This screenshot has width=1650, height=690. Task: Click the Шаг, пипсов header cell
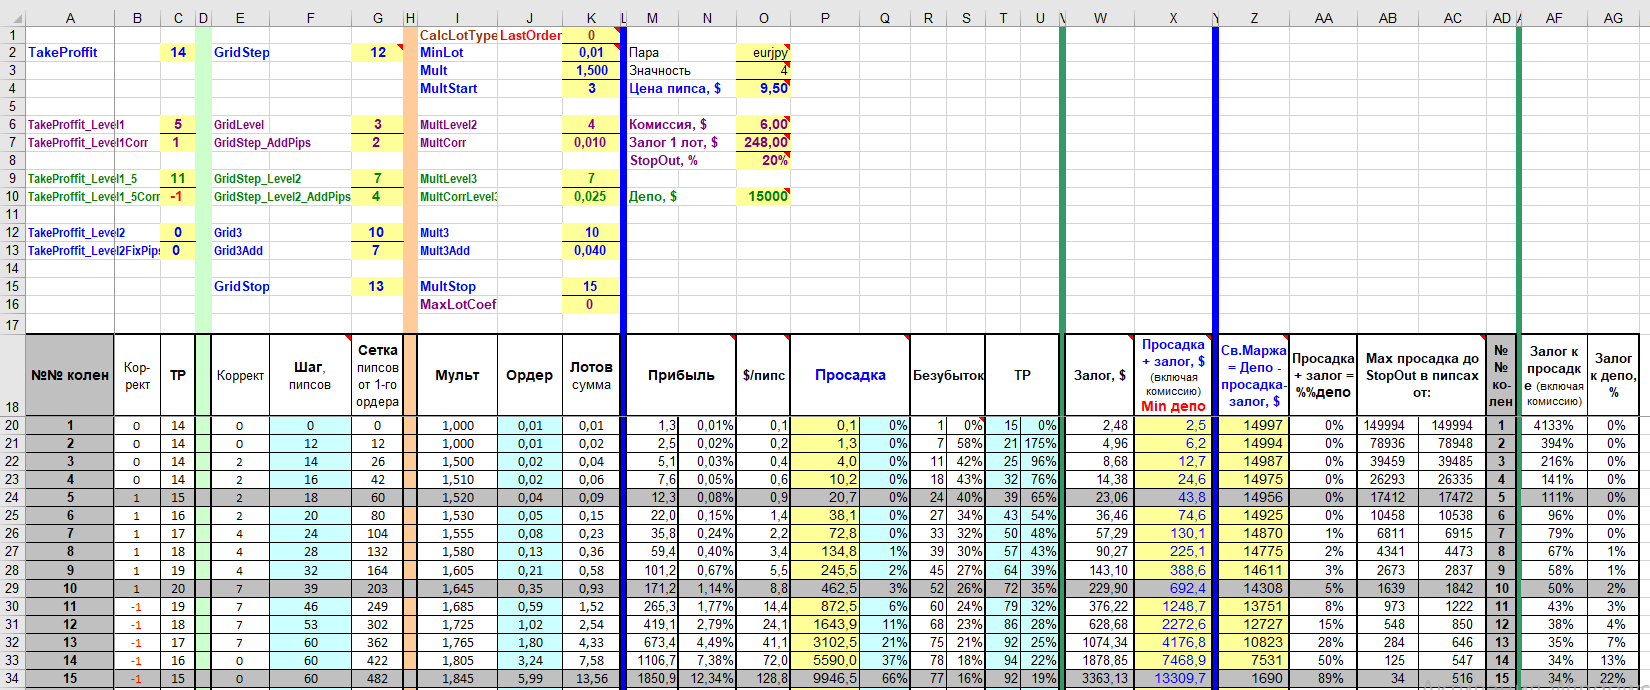pyautogui.click(x=310, y=375)
